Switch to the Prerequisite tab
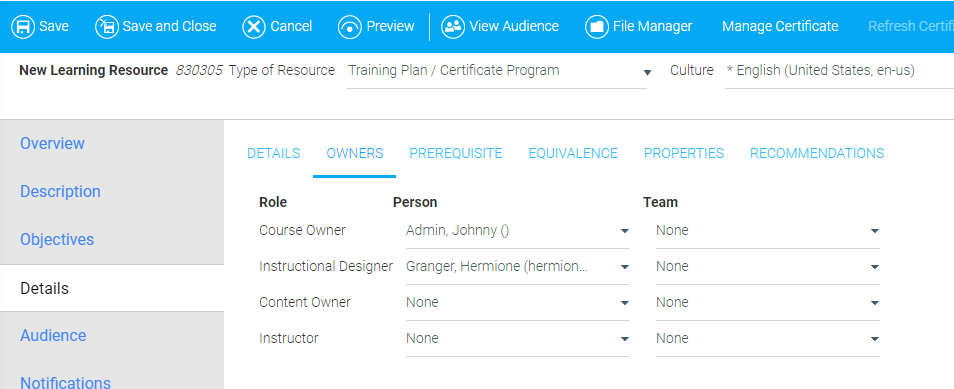This screenshot has width=954, height=389. pyautogui.click(x=456, y=153)
